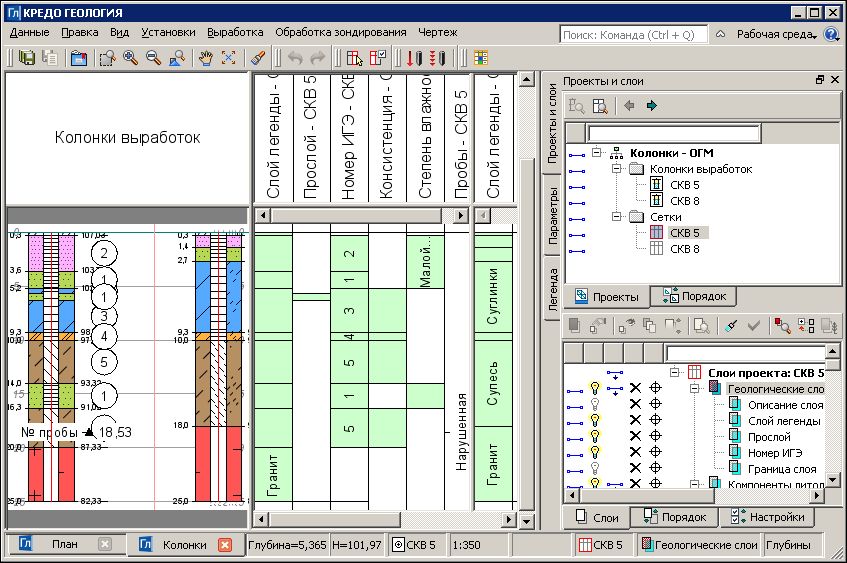Click the save-all floppy disks toolbar icon
The image size is (847, 563).
pyautogui.click(x=27, y=58)
